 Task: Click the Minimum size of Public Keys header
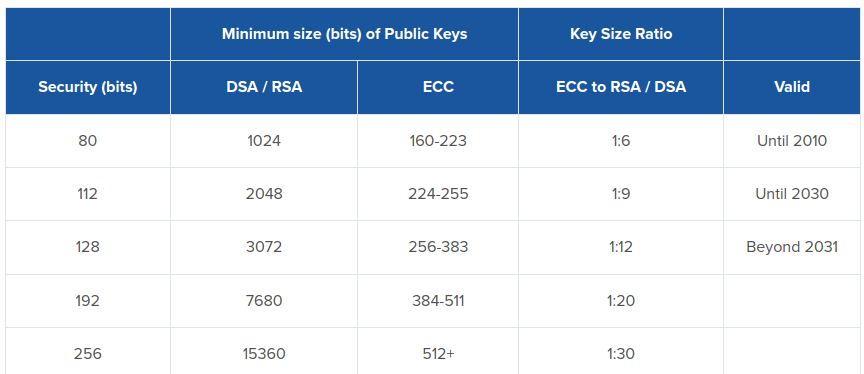coord(344,34)
